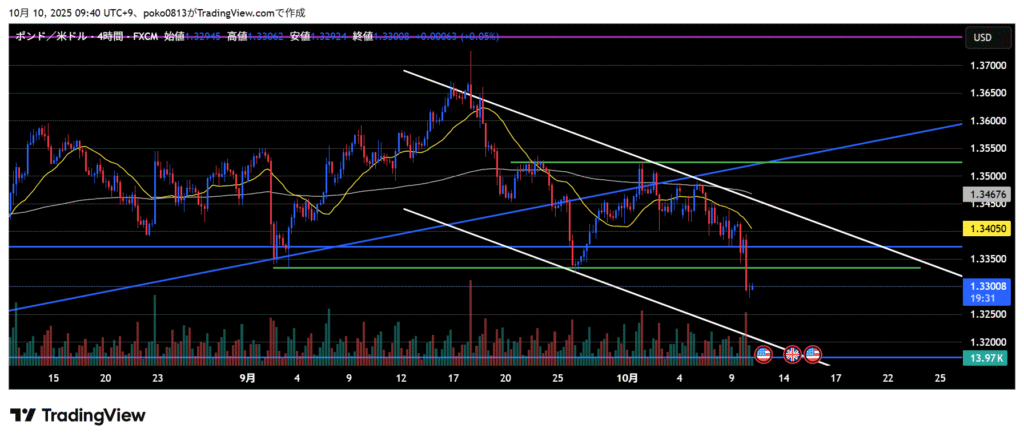Click the rightmost US flag event icon
1024x441 pixels.
coord(813,354)
